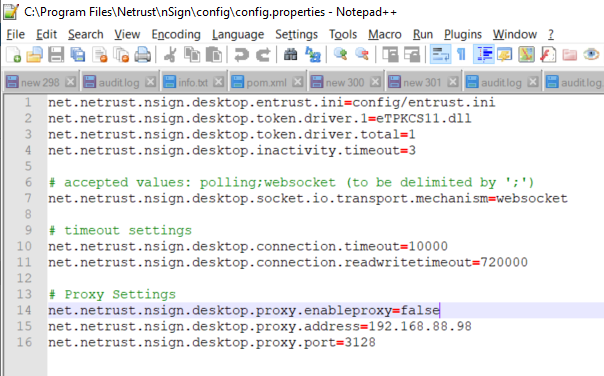This screenshot has width=604, height=376.
Task: Select the audit.log tab beside new 298
Action: point(119,82)
